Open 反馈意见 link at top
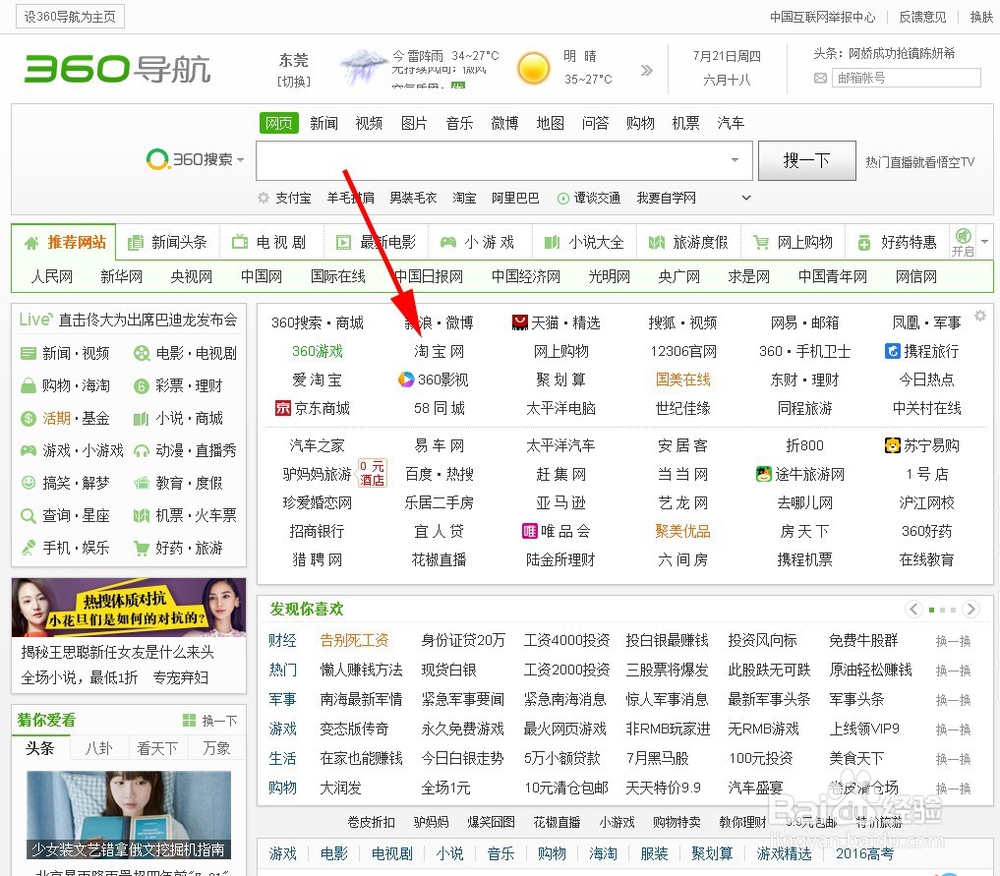 pos(922,17)
